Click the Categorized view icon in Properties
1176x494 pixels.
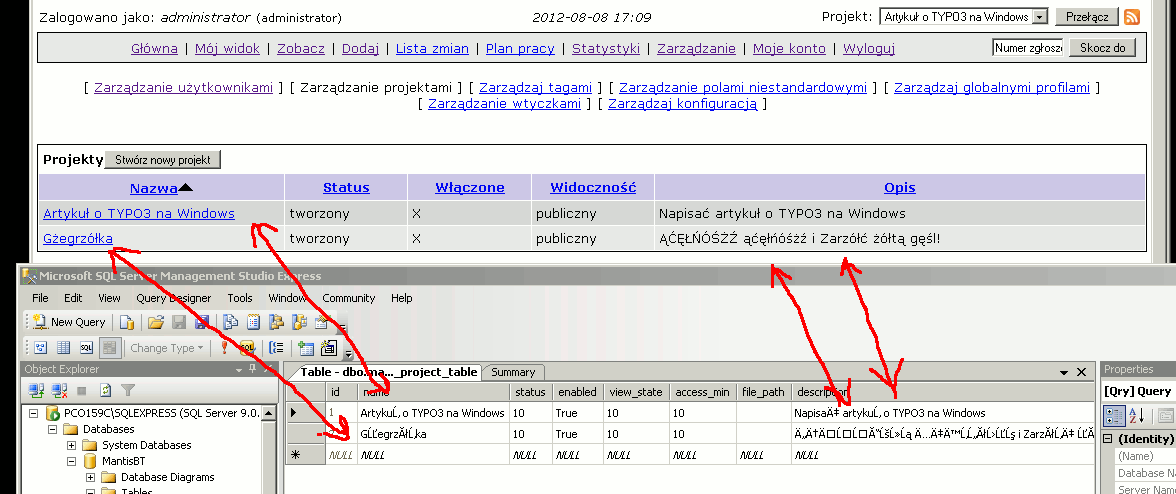click(1113, 415)
